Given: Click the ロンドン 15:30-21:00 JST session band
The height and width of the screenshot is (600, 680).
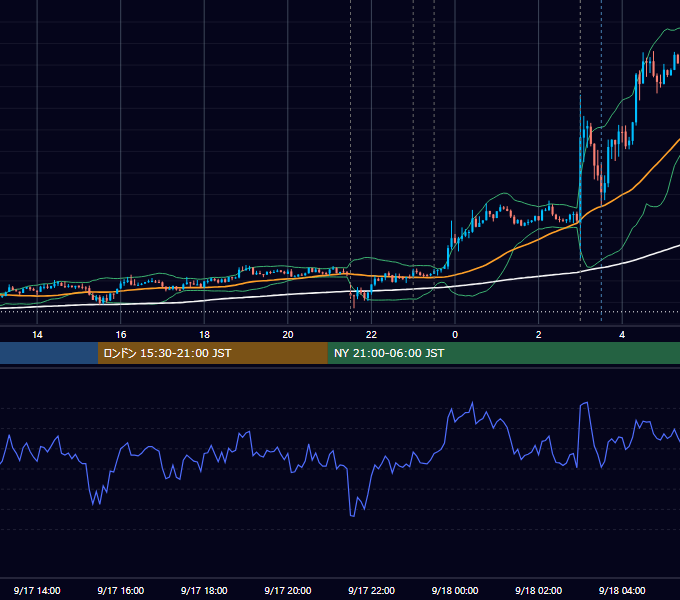Looking at the screenshot, I should click(212, 353).
